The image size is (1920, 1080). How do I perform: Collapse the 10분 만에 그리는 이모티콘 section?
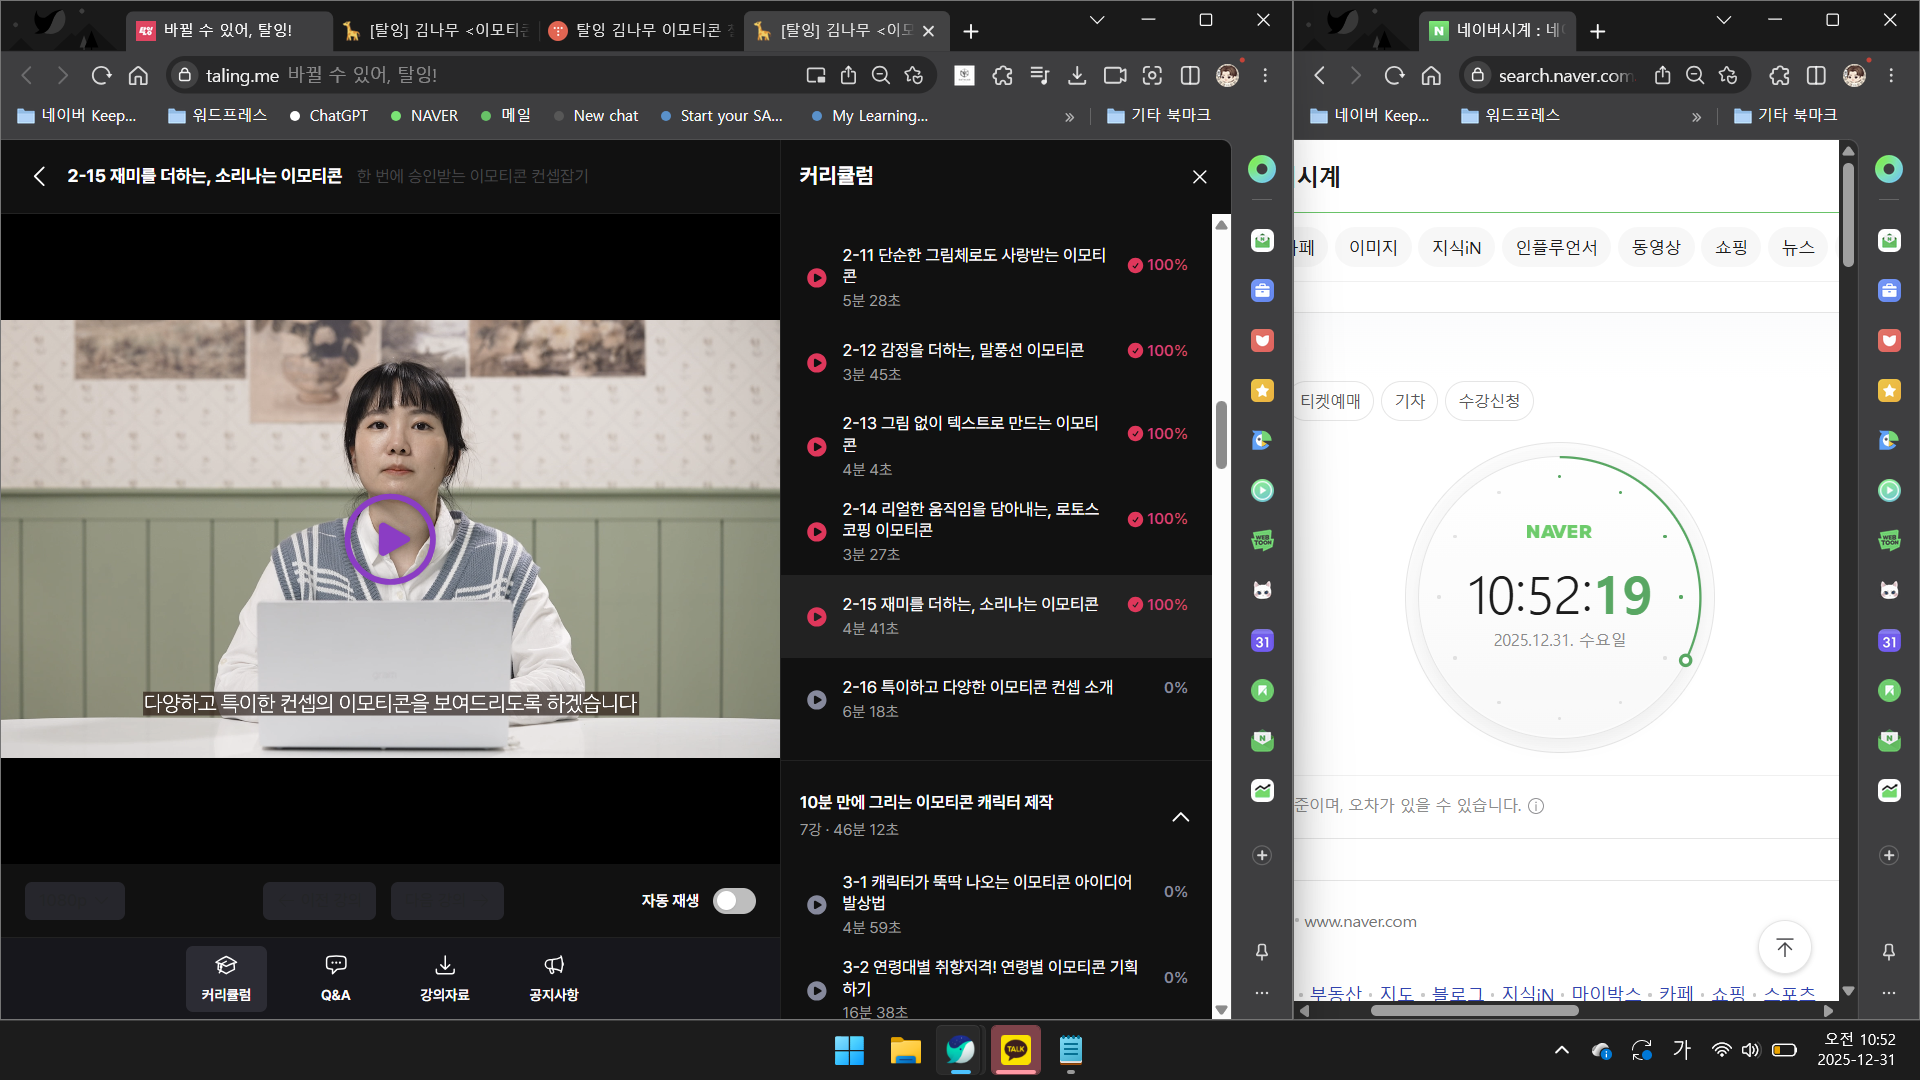coord(1180,816)
